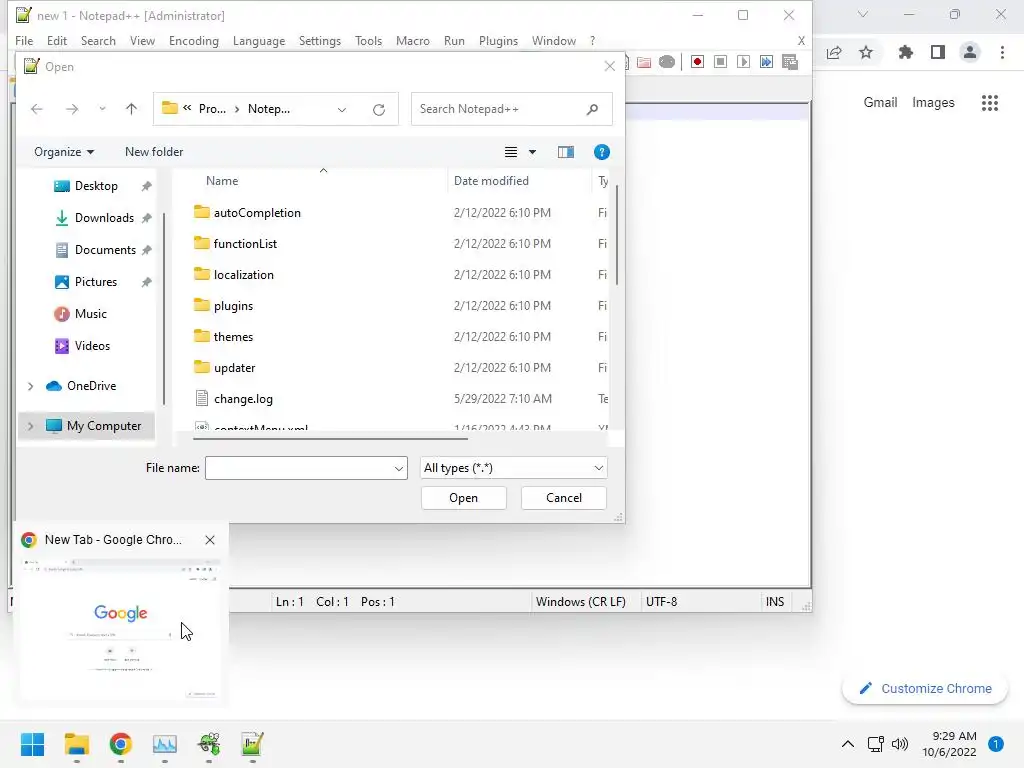The image size is (1024, 768).
Task: Open Images link in Chrome
Action: click(933, 103)
